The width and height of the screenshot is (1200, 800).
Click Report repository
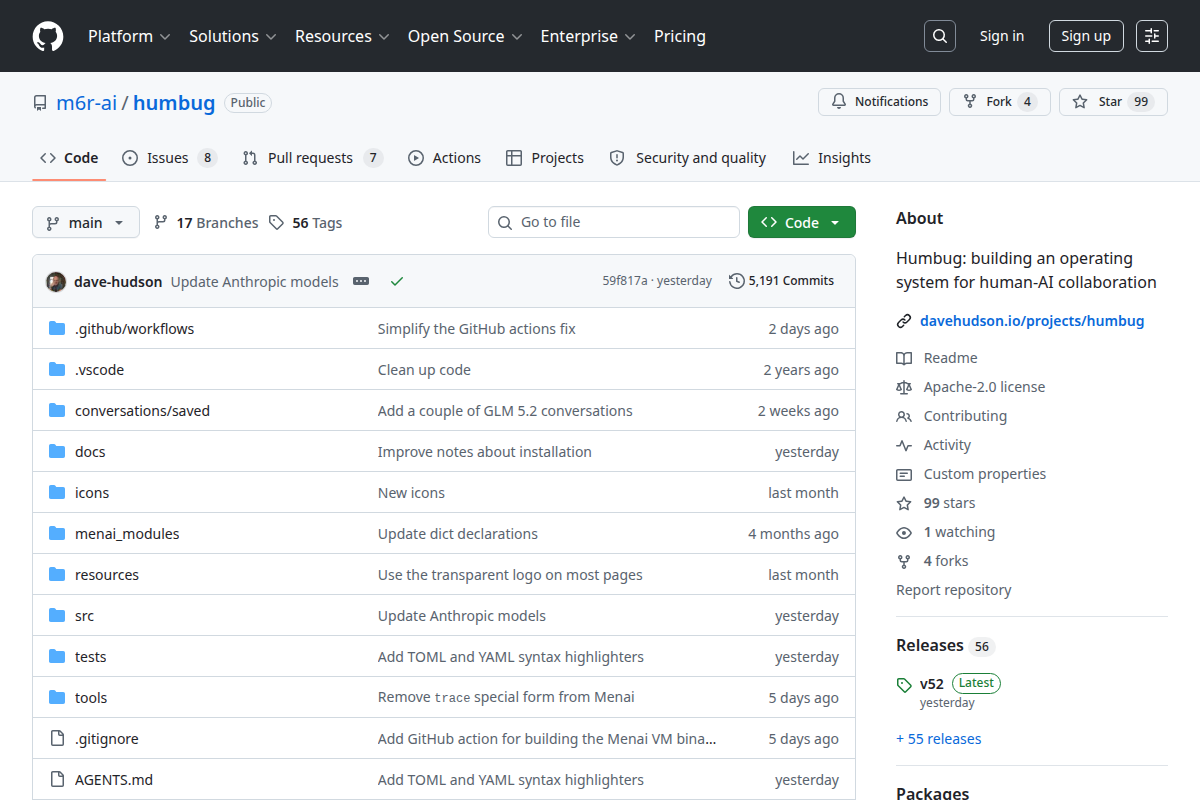(953, 590)
